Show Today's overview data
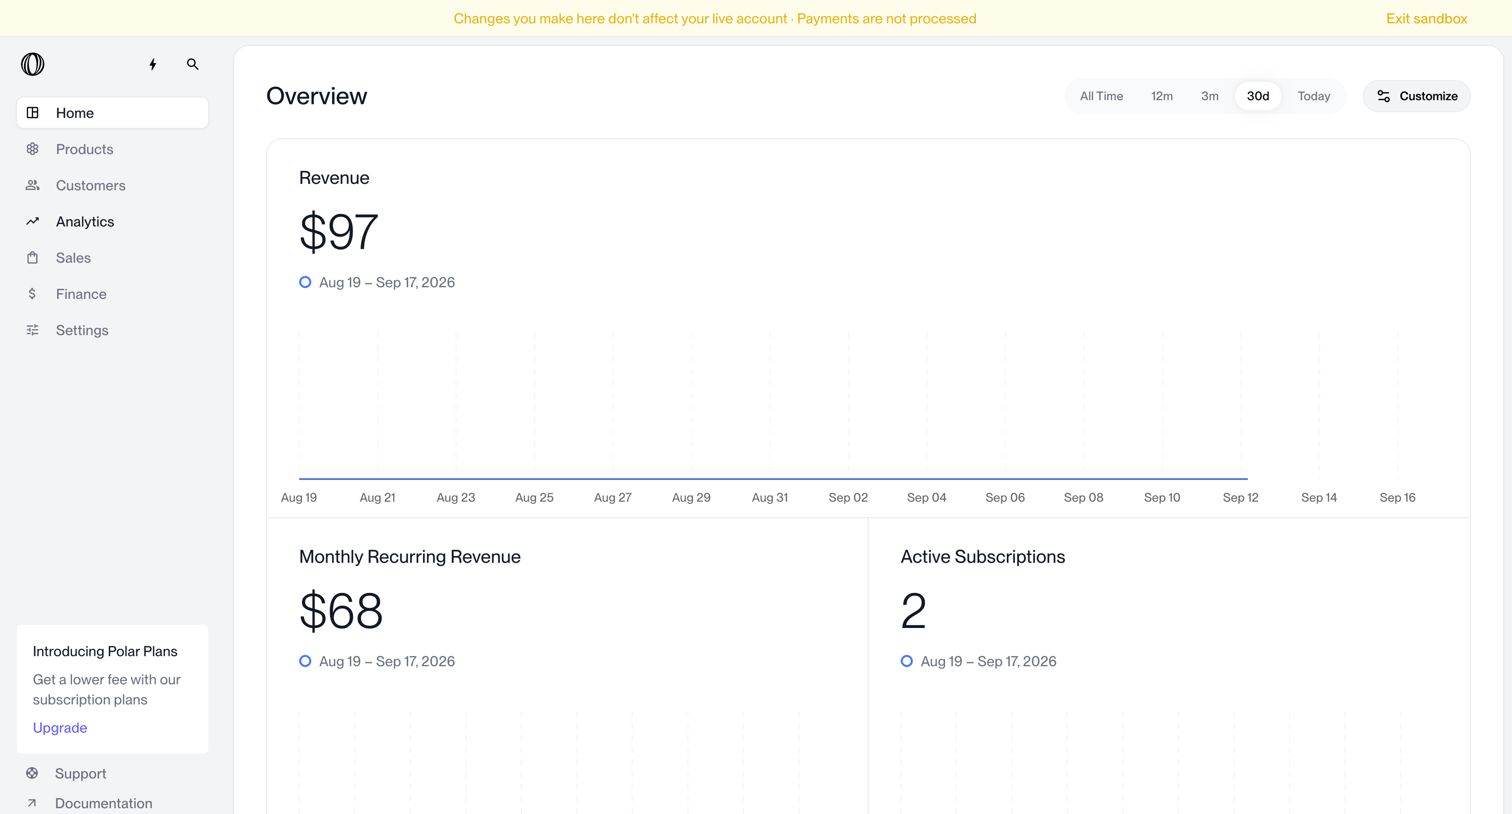Screen dimensions: 1512x814 [1314, 96]
